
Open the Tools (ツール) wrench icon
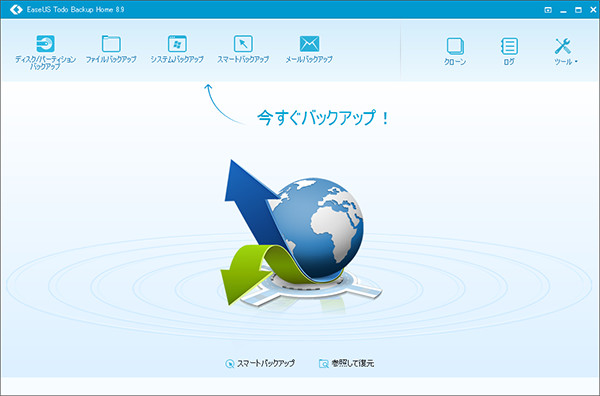pyautogui.click(x=563, y=46)
